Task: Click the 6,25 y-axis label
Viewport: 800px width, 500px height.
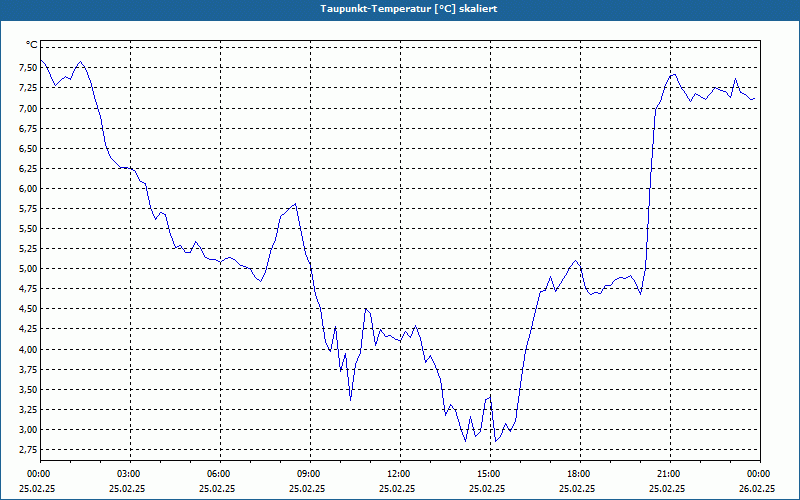Action: pos(27,168)
